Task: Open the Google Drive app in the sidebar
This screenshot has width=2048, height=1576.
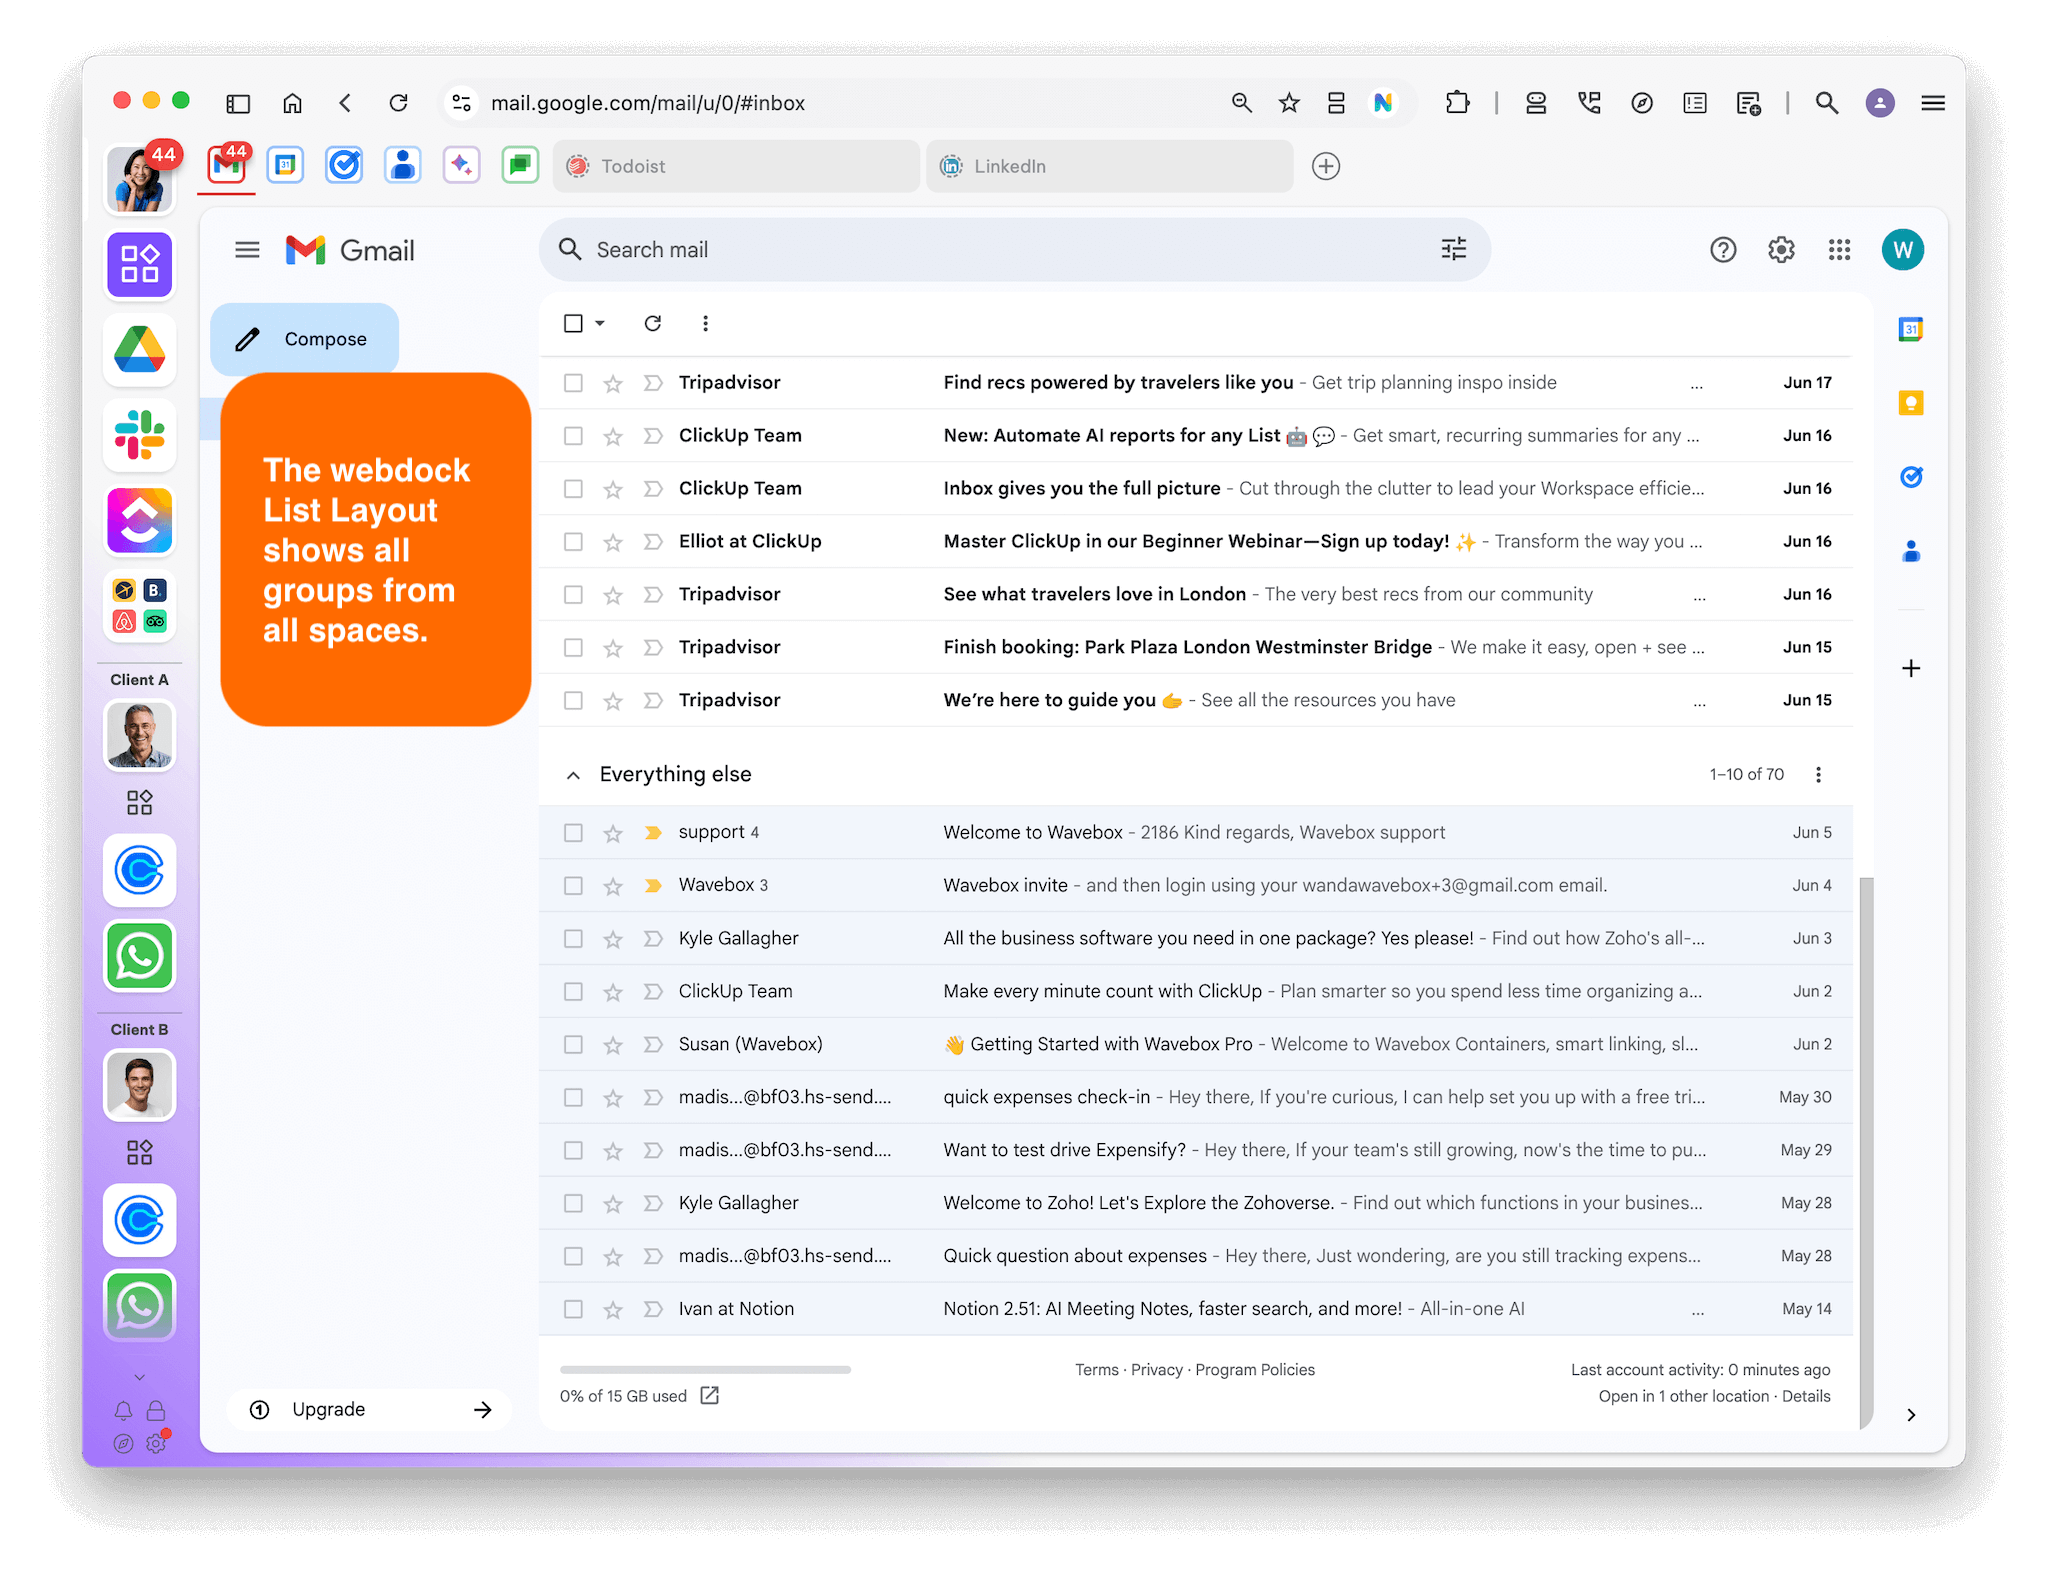Action: (x=140, y=350)
